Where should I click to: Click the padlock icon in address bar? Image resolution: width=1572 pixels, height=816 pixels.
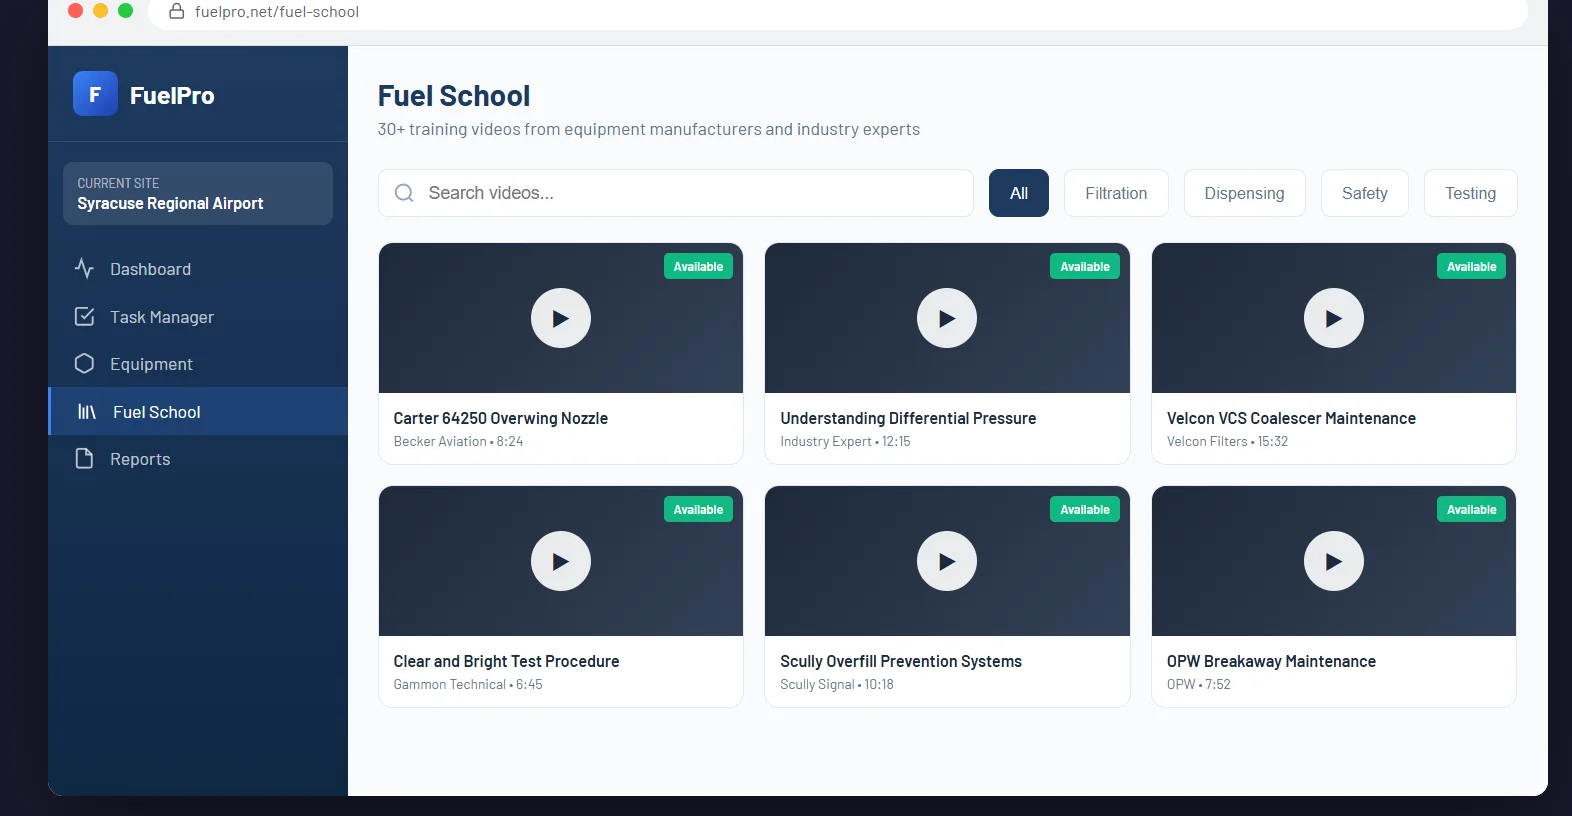coord(177,12)
